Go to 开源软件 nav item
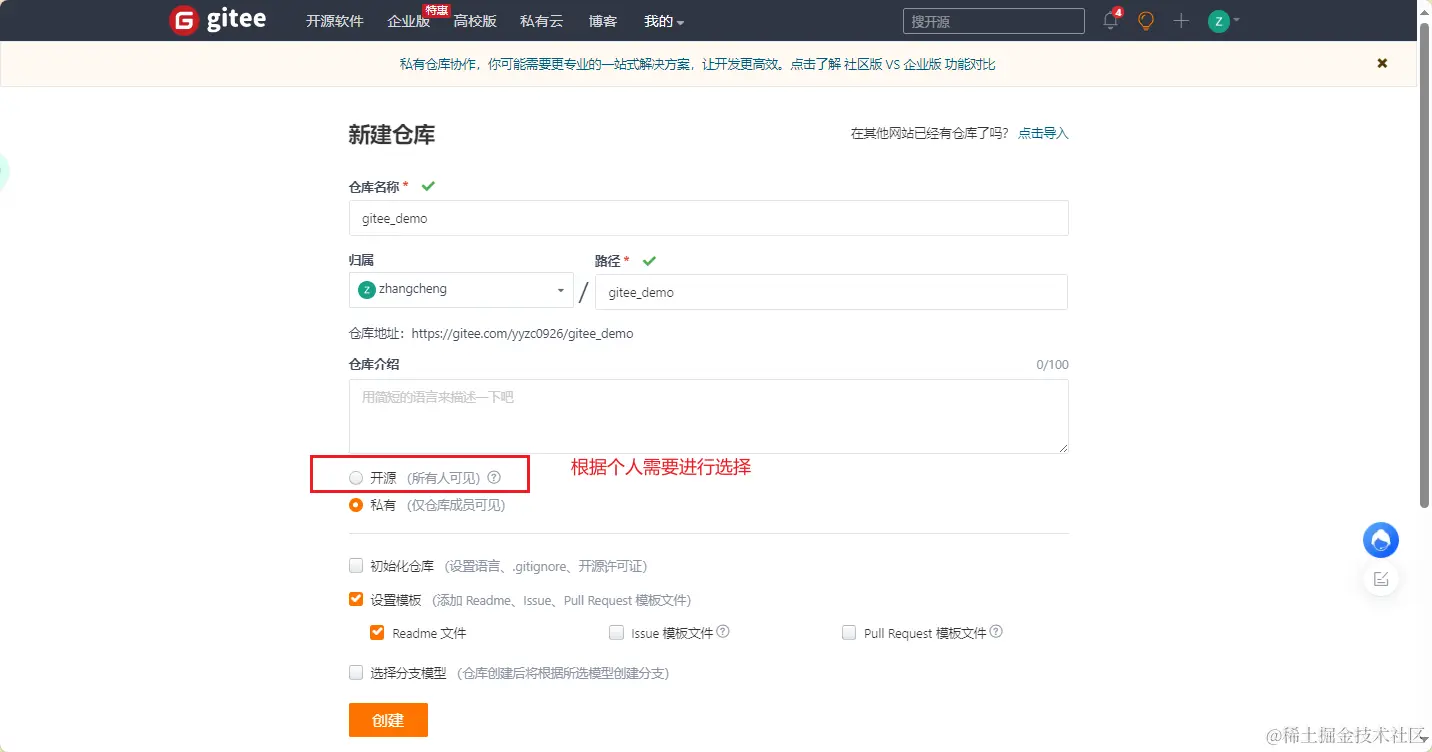This screenshot has width=1432, height=752. point(335,21)
